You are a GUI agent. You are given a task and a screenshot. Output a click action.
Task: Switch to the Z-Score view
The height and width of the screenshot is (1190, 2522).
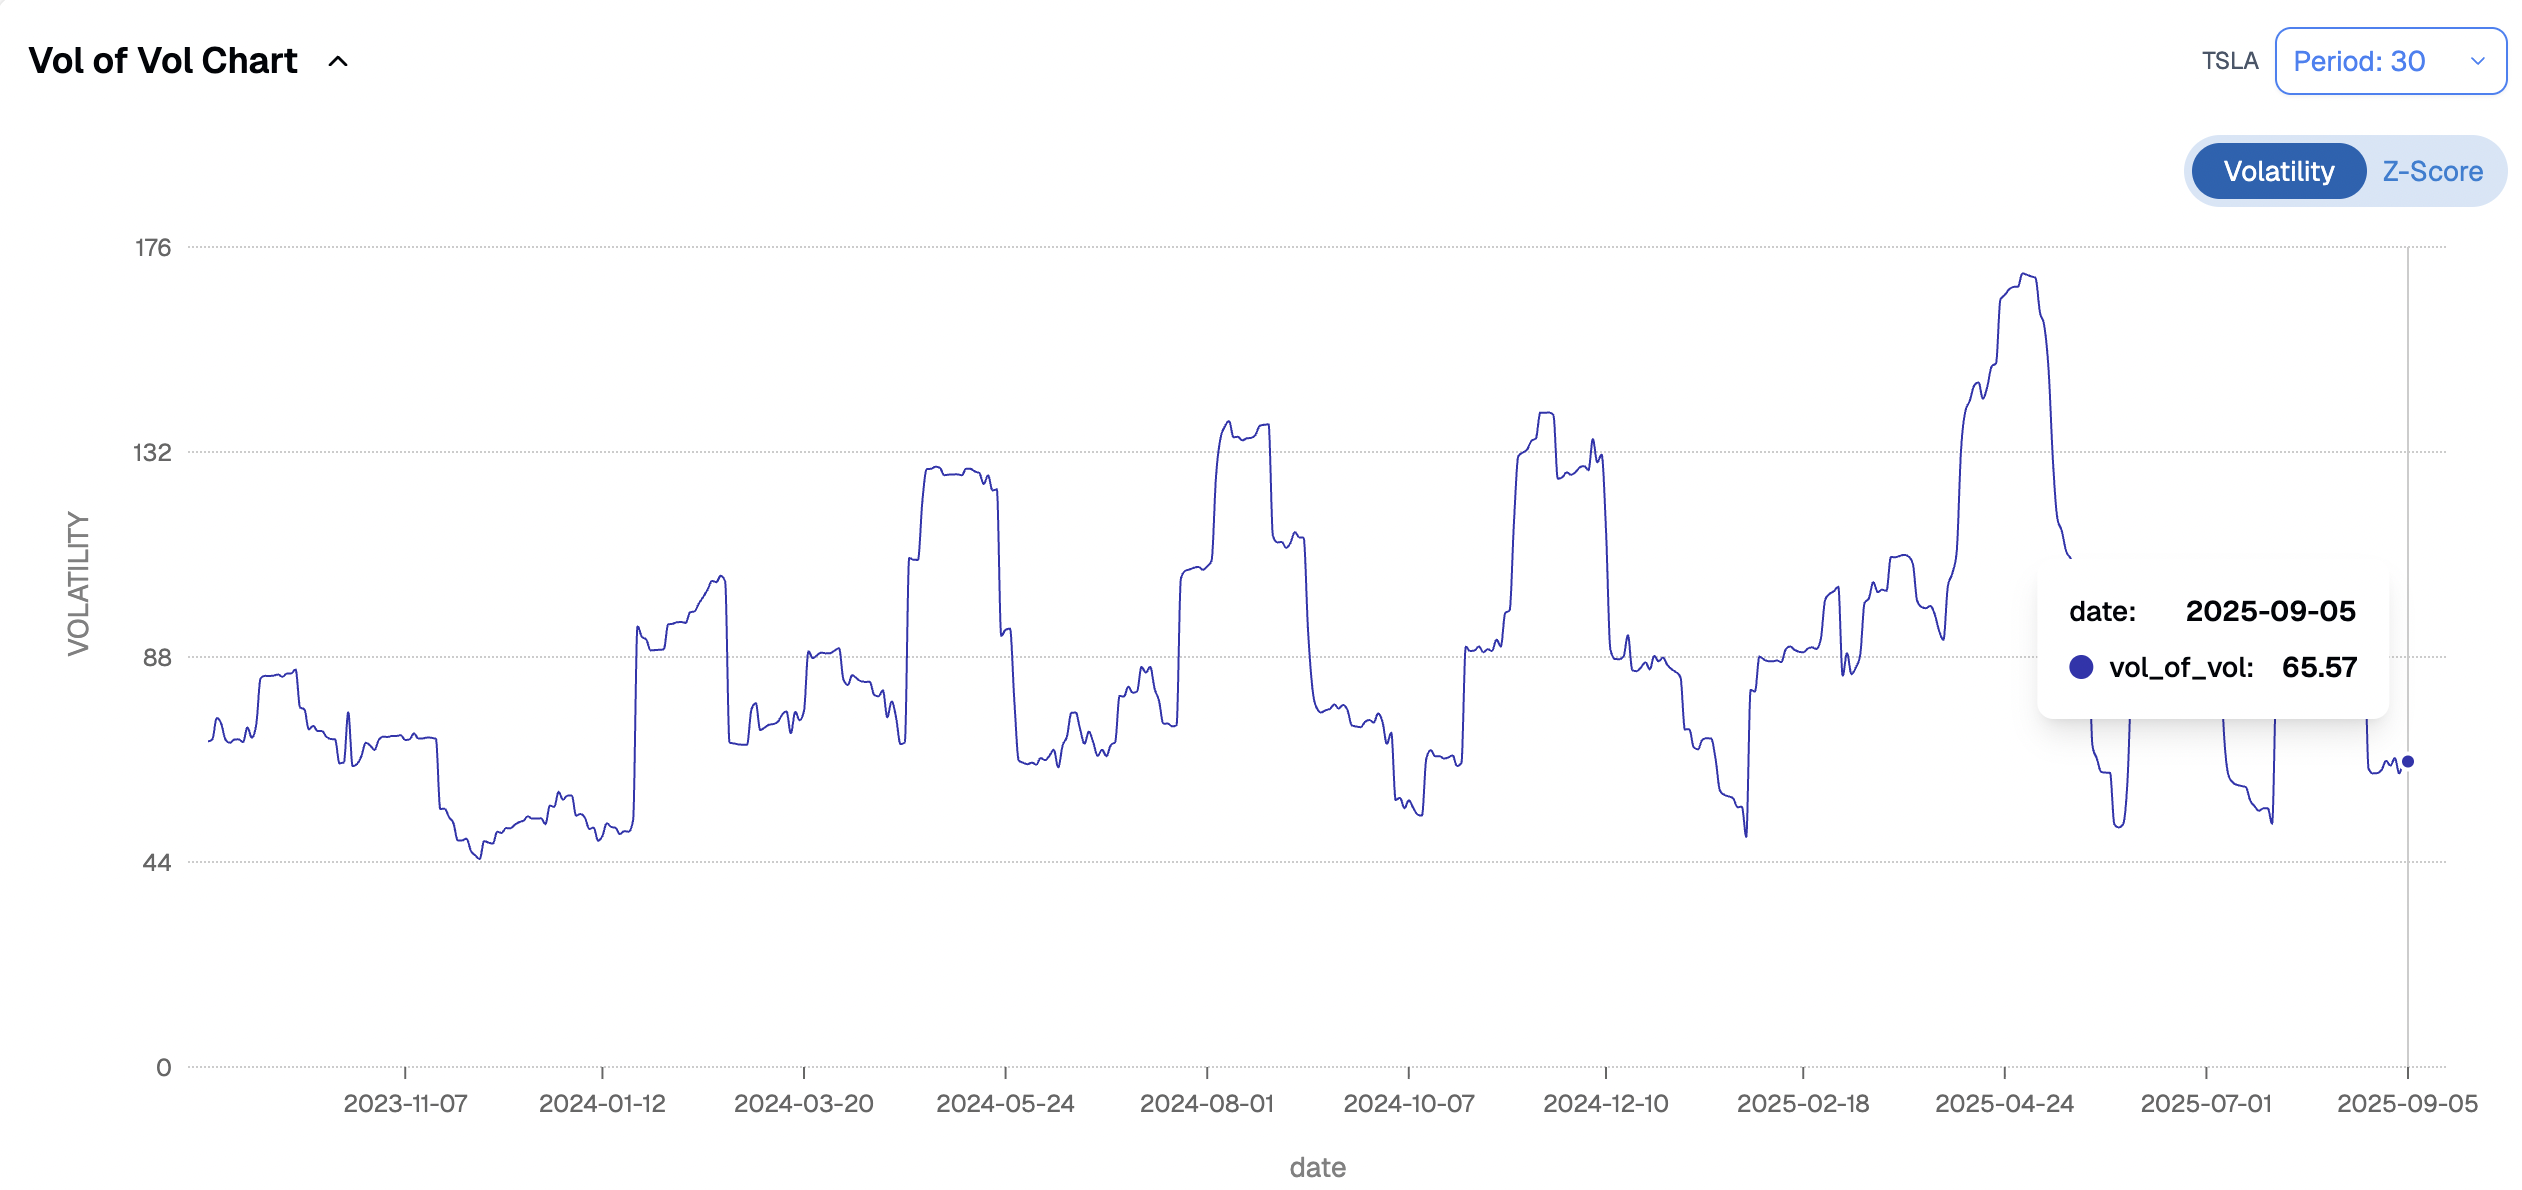(x=2432, y=172)
